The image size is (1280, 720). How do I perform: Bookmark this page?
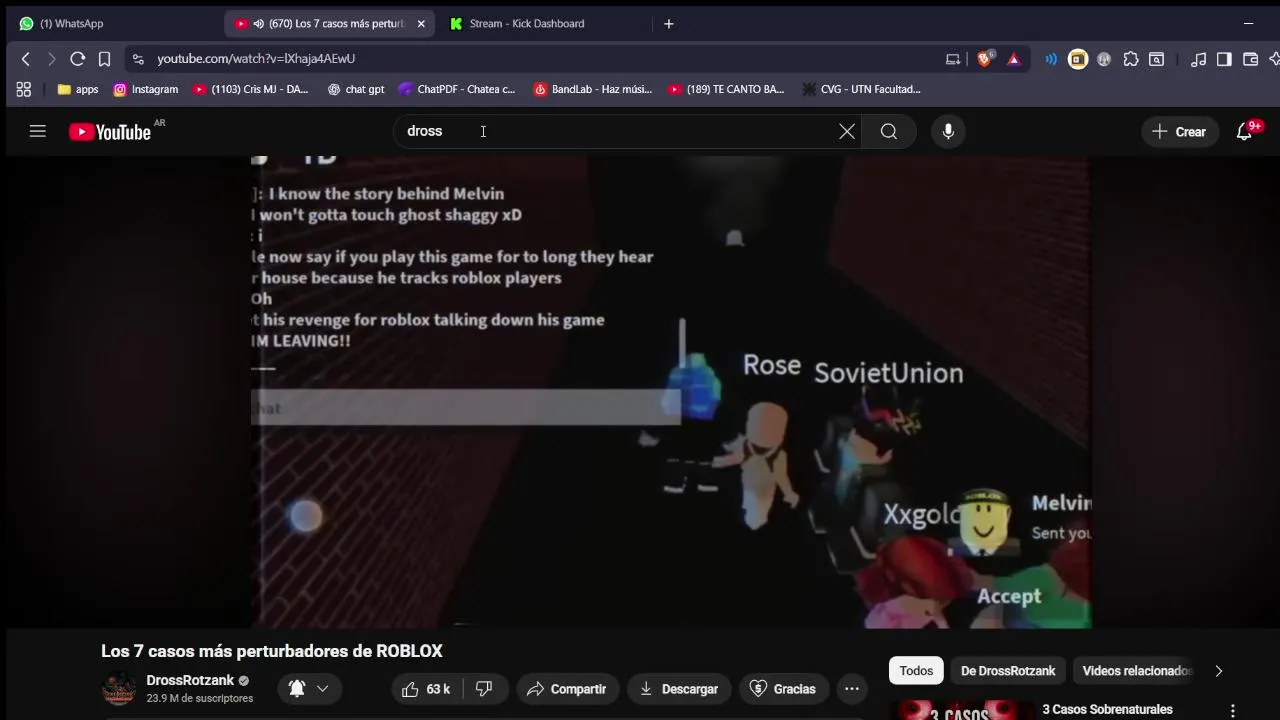pyautogui.click(x=104, y=59)
